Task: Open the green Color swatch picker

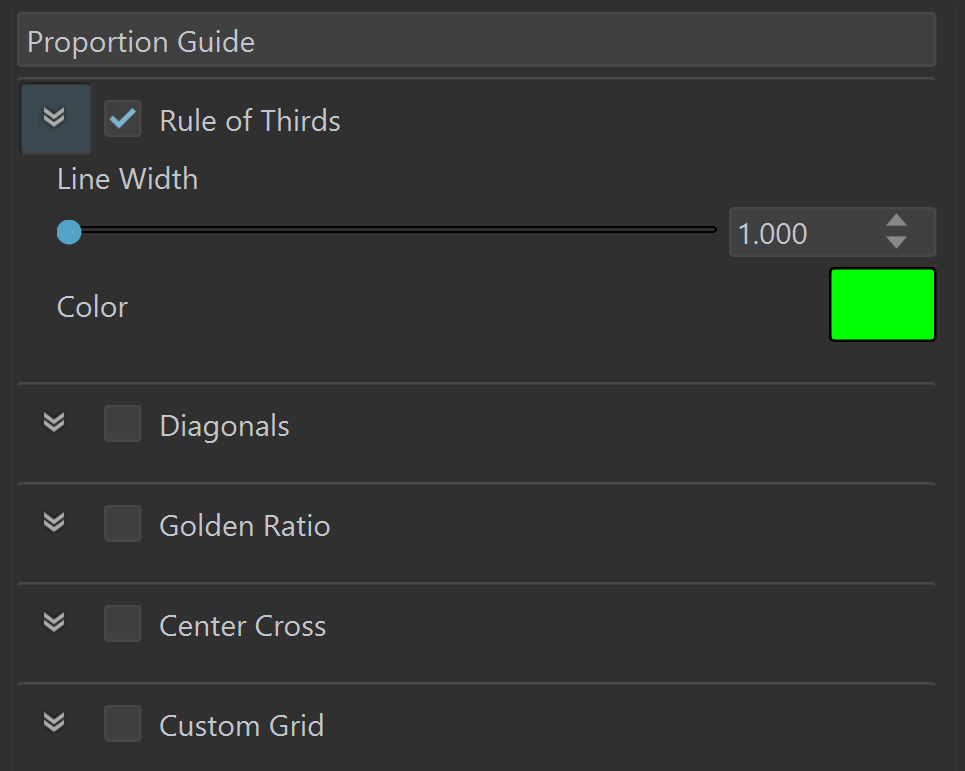Action: coord(883,304)
